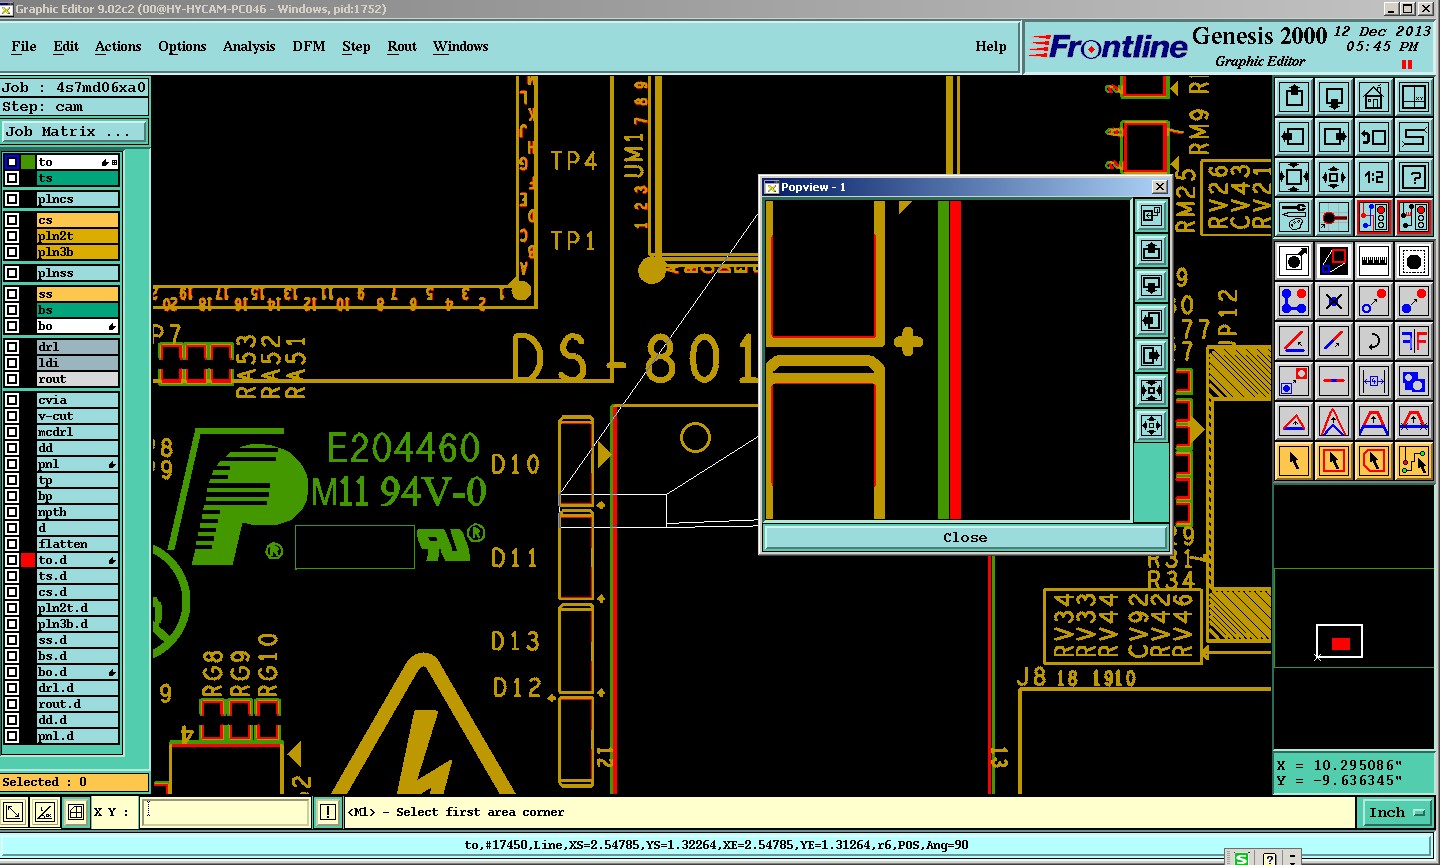Open the Options menu
The height and width of the screenshot is (865, 1440).
pos(182,46)
